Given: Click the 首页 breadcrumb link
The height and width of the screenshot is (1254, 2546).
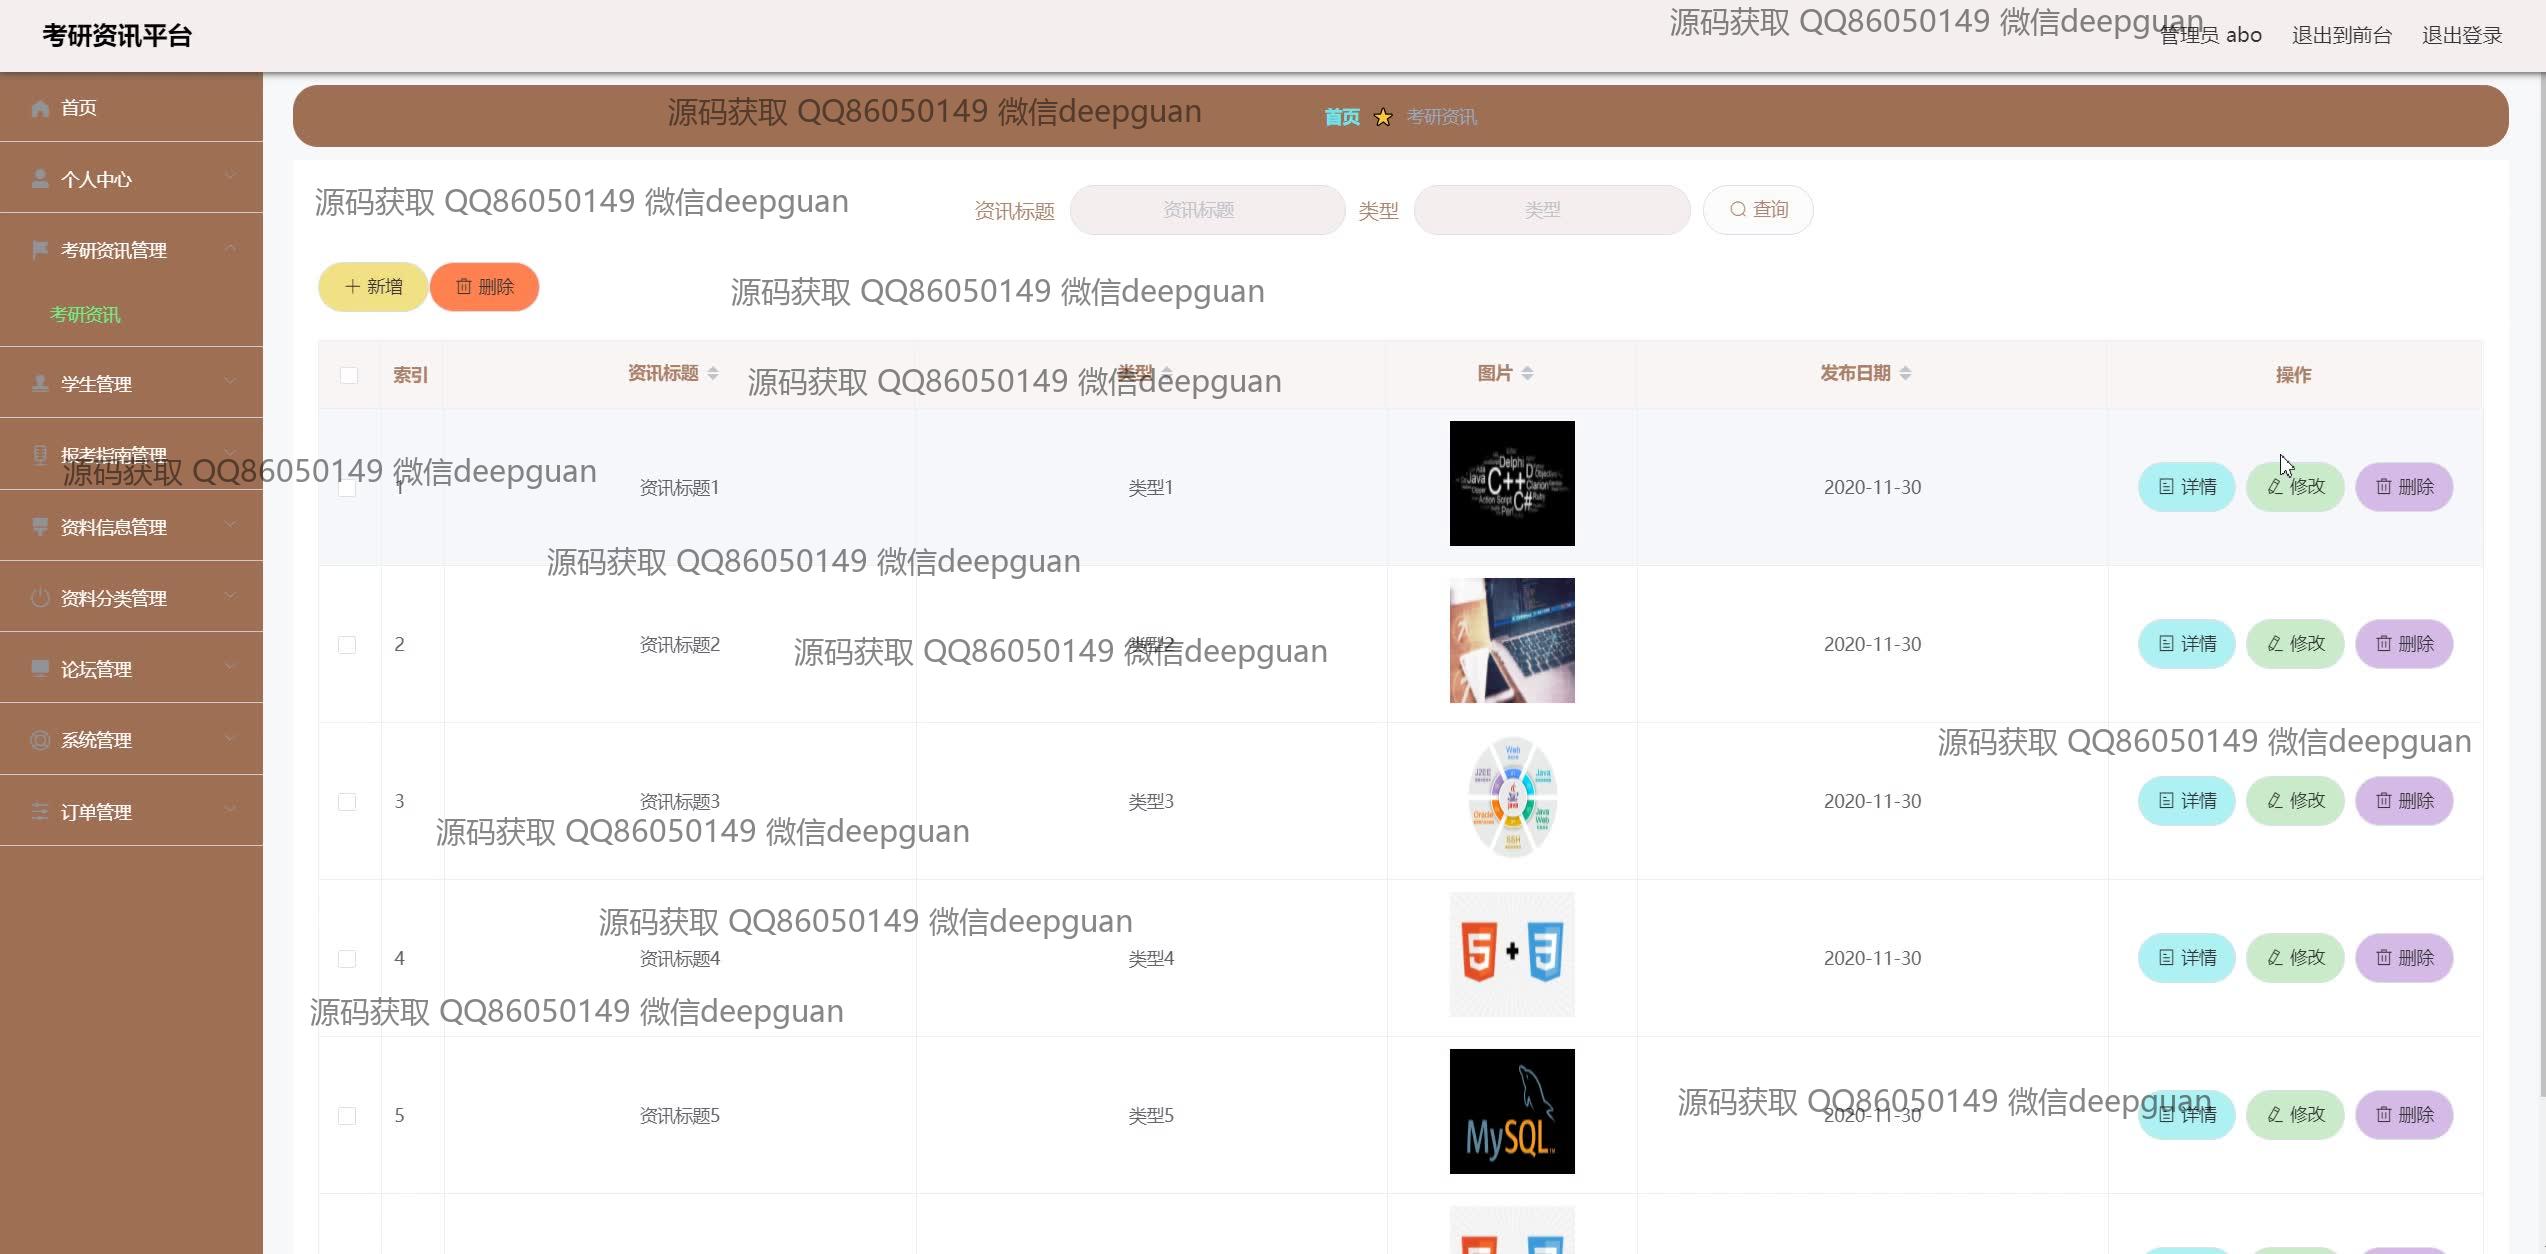Looking at the screenshot, I should (x=1342, y=117).
